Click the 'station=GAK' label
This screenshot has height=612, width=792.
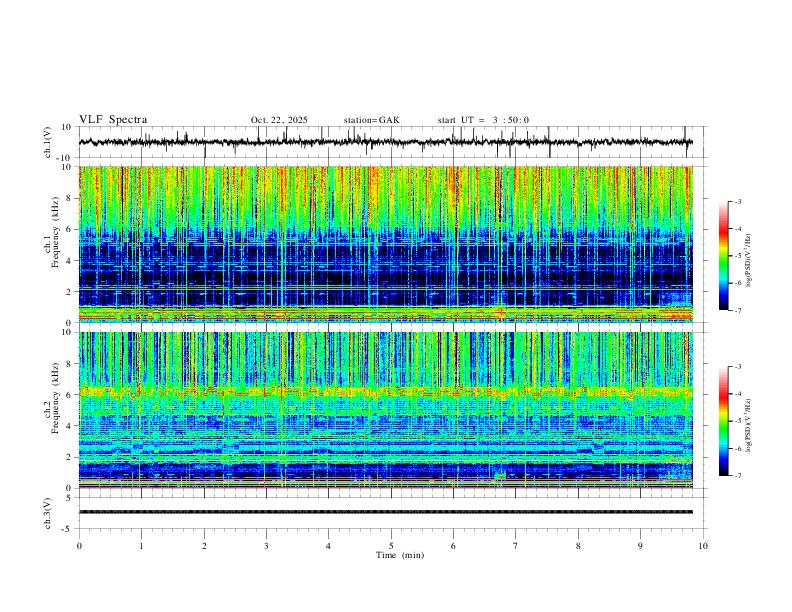(x=371, y=120)
